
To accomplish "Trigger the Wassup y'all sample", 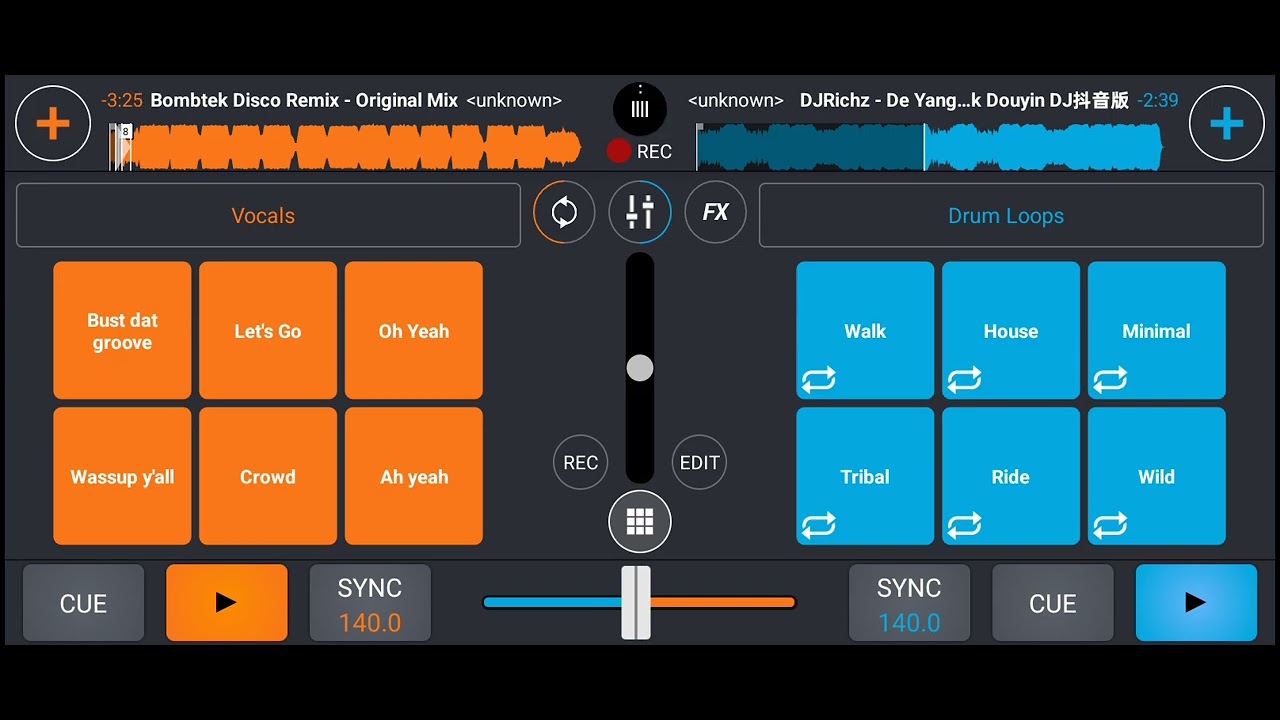I will pyautogui.click(x=122, y=476).
